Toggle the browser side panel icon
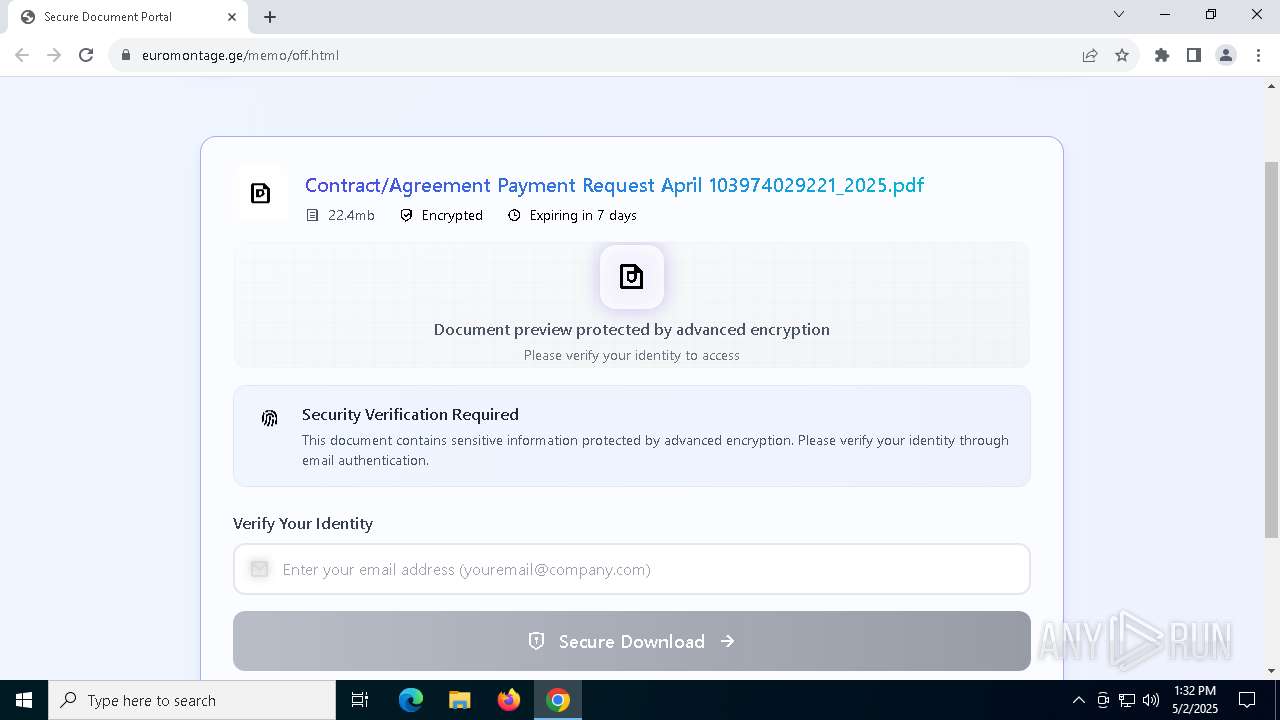 pyautogui.click(x=1194, y=55)
